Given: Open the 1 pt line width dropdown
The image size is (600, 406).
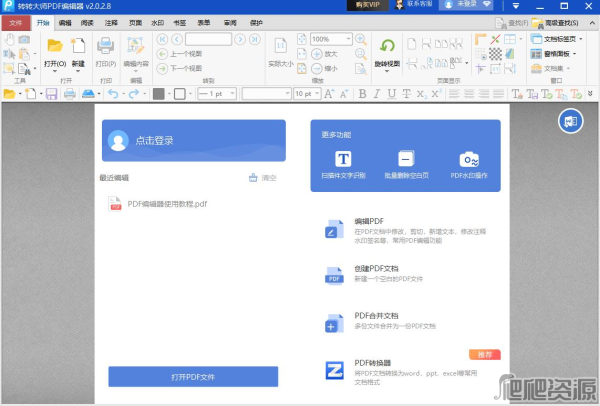Looking at the screenshot, I should (x=232, y=94).
